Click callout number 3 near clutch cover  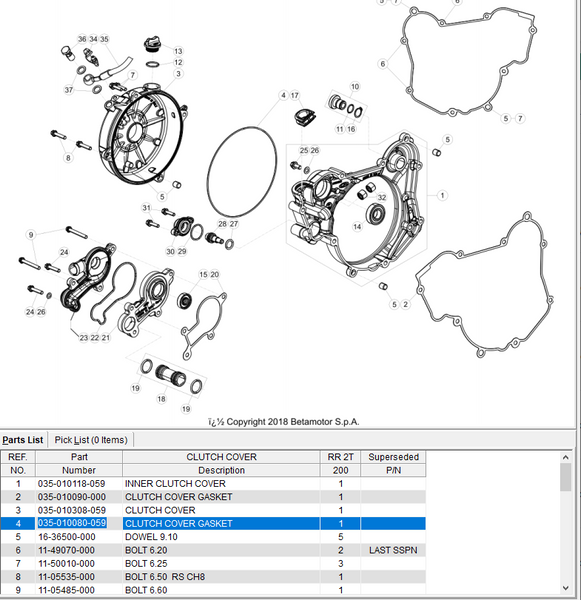point(178,73)
